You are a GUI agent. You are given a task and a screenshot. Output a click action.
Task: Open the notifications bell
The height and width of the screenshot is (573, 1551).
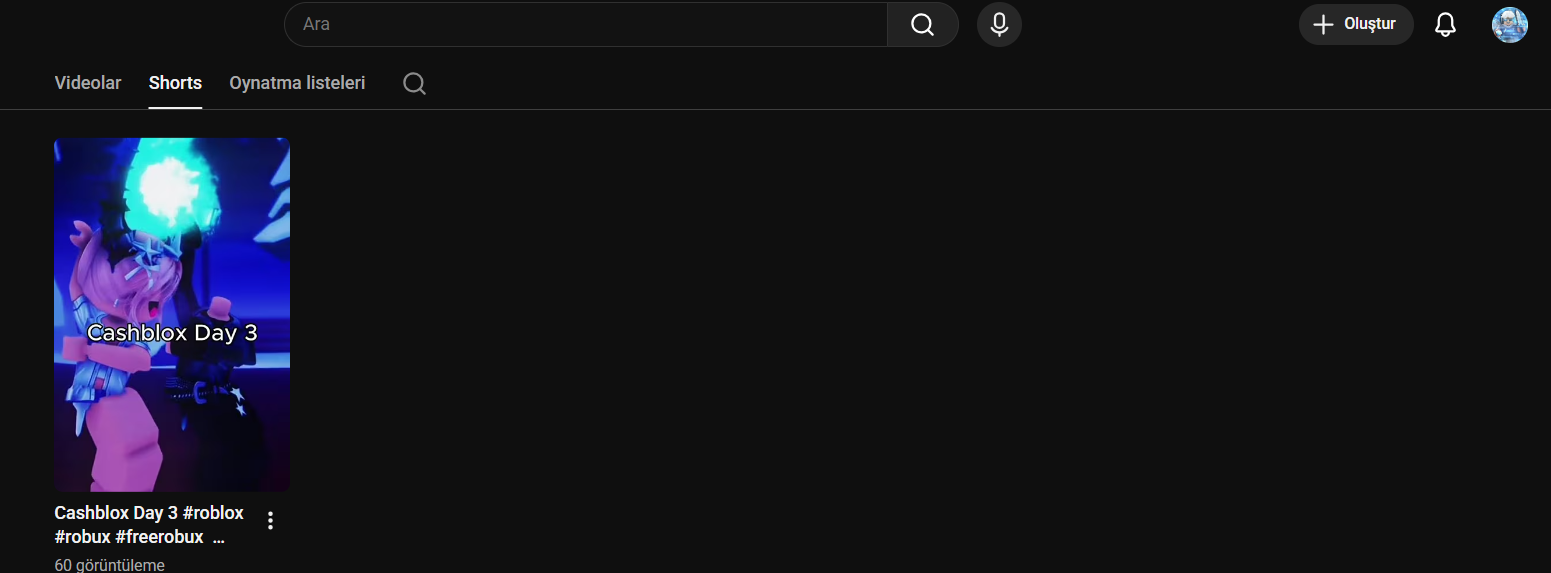pos(1445,24)
